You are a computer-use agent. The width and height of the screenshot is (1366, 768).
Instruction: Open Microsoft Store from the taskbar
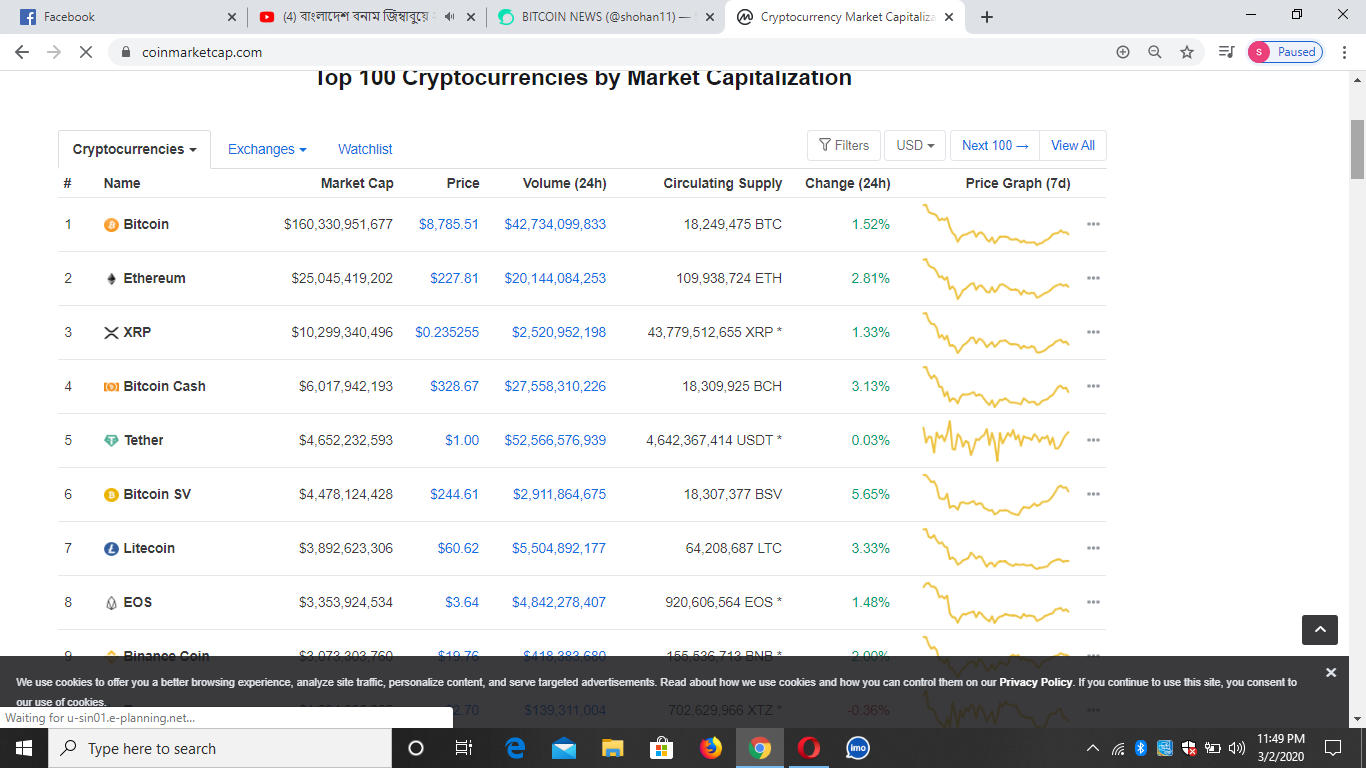tap(662, 748)
